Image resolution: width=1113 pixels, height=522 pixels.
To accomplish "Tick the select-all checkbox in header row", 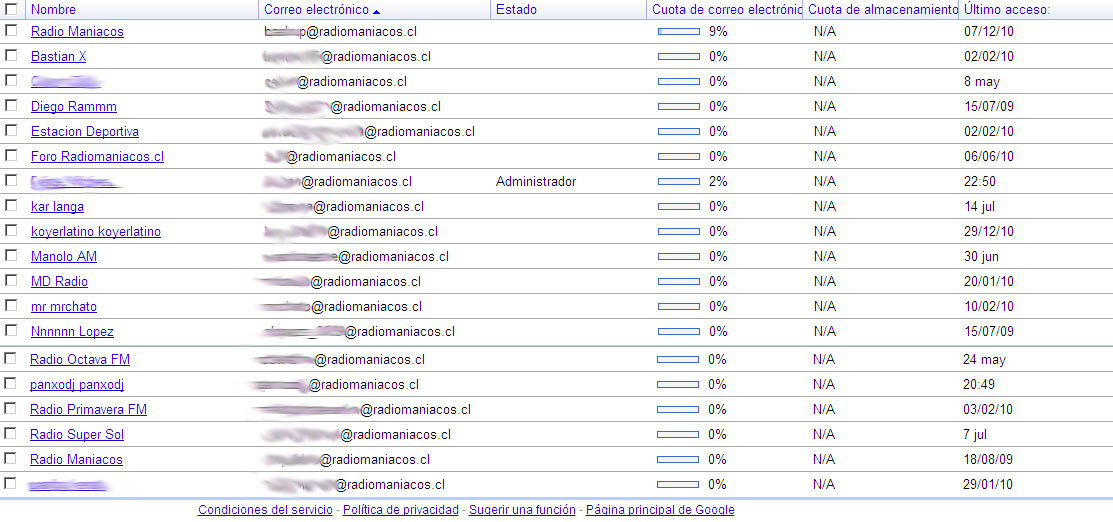I will click(11, 9).
